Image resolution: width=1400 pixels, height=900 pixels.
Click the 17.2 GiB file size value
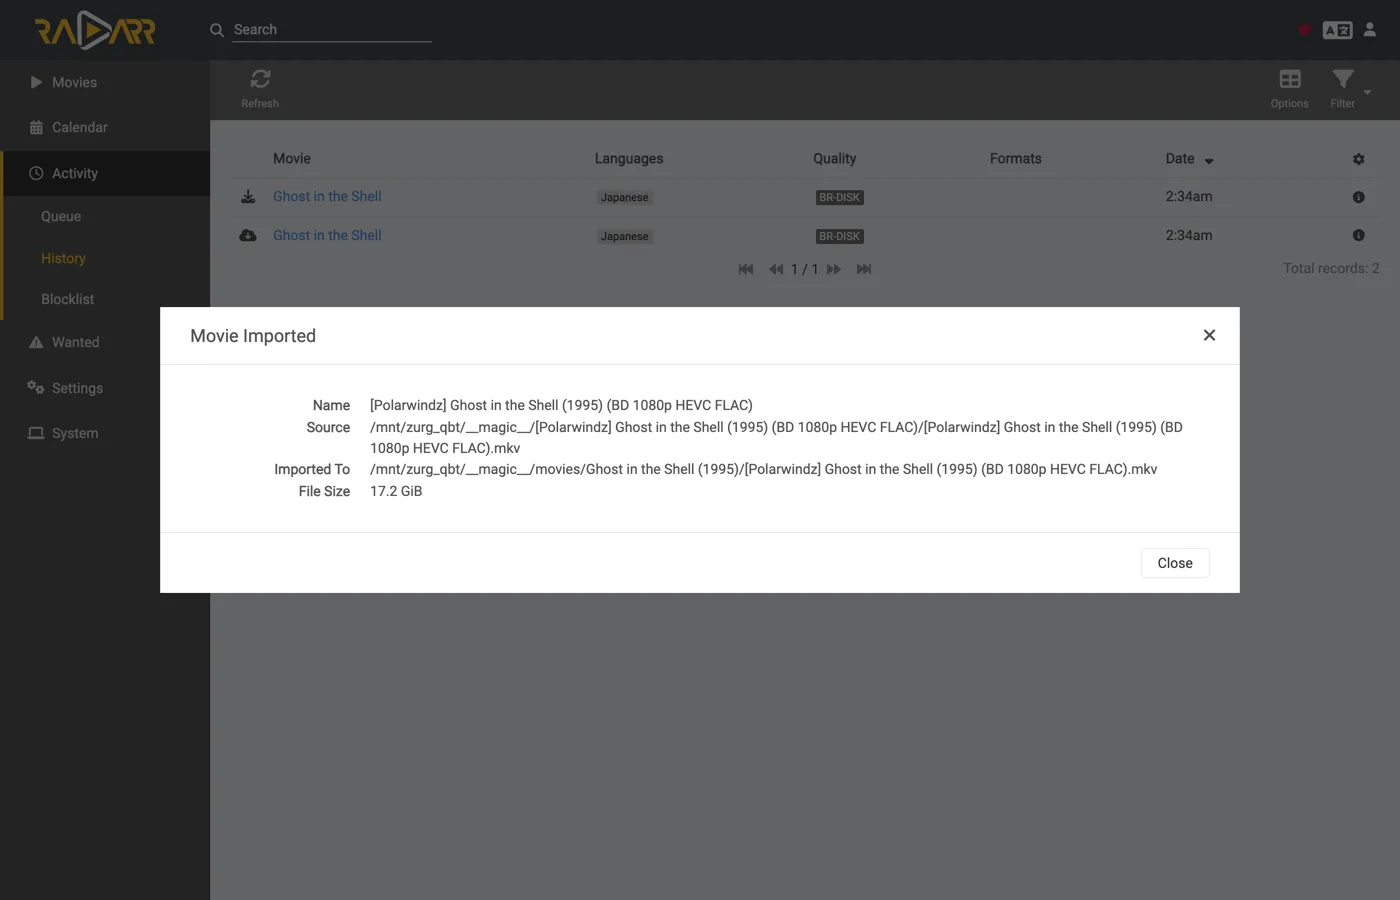[396, 491]
